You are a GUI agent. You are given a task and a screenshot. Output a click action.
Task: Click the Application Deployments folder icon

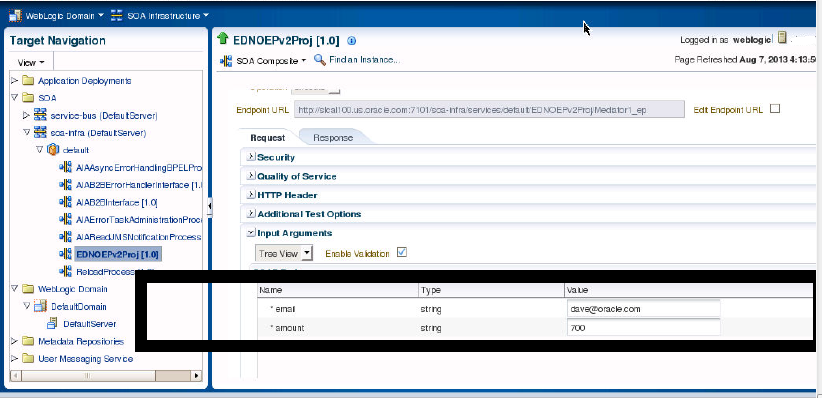tap(28, 81)
